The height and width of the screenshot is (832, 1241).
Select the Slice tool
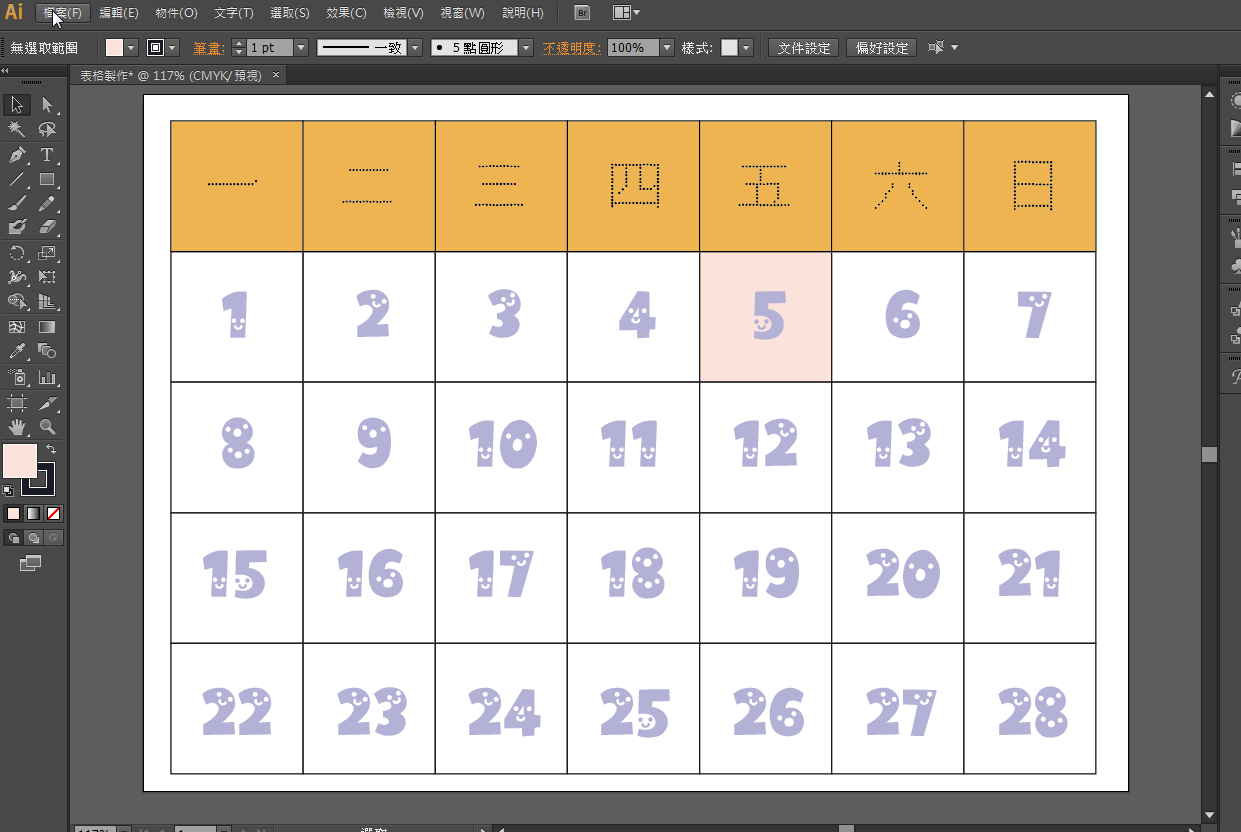pyautogui.click(x=47, y=403)
